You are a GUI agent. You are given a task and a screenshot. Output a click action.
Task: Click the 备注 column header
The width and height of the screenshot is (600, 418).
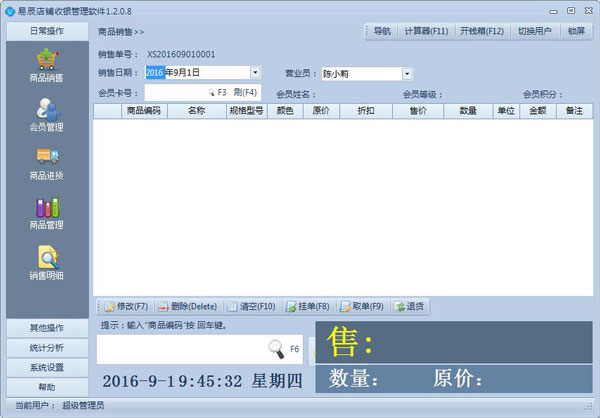point(574,111)
